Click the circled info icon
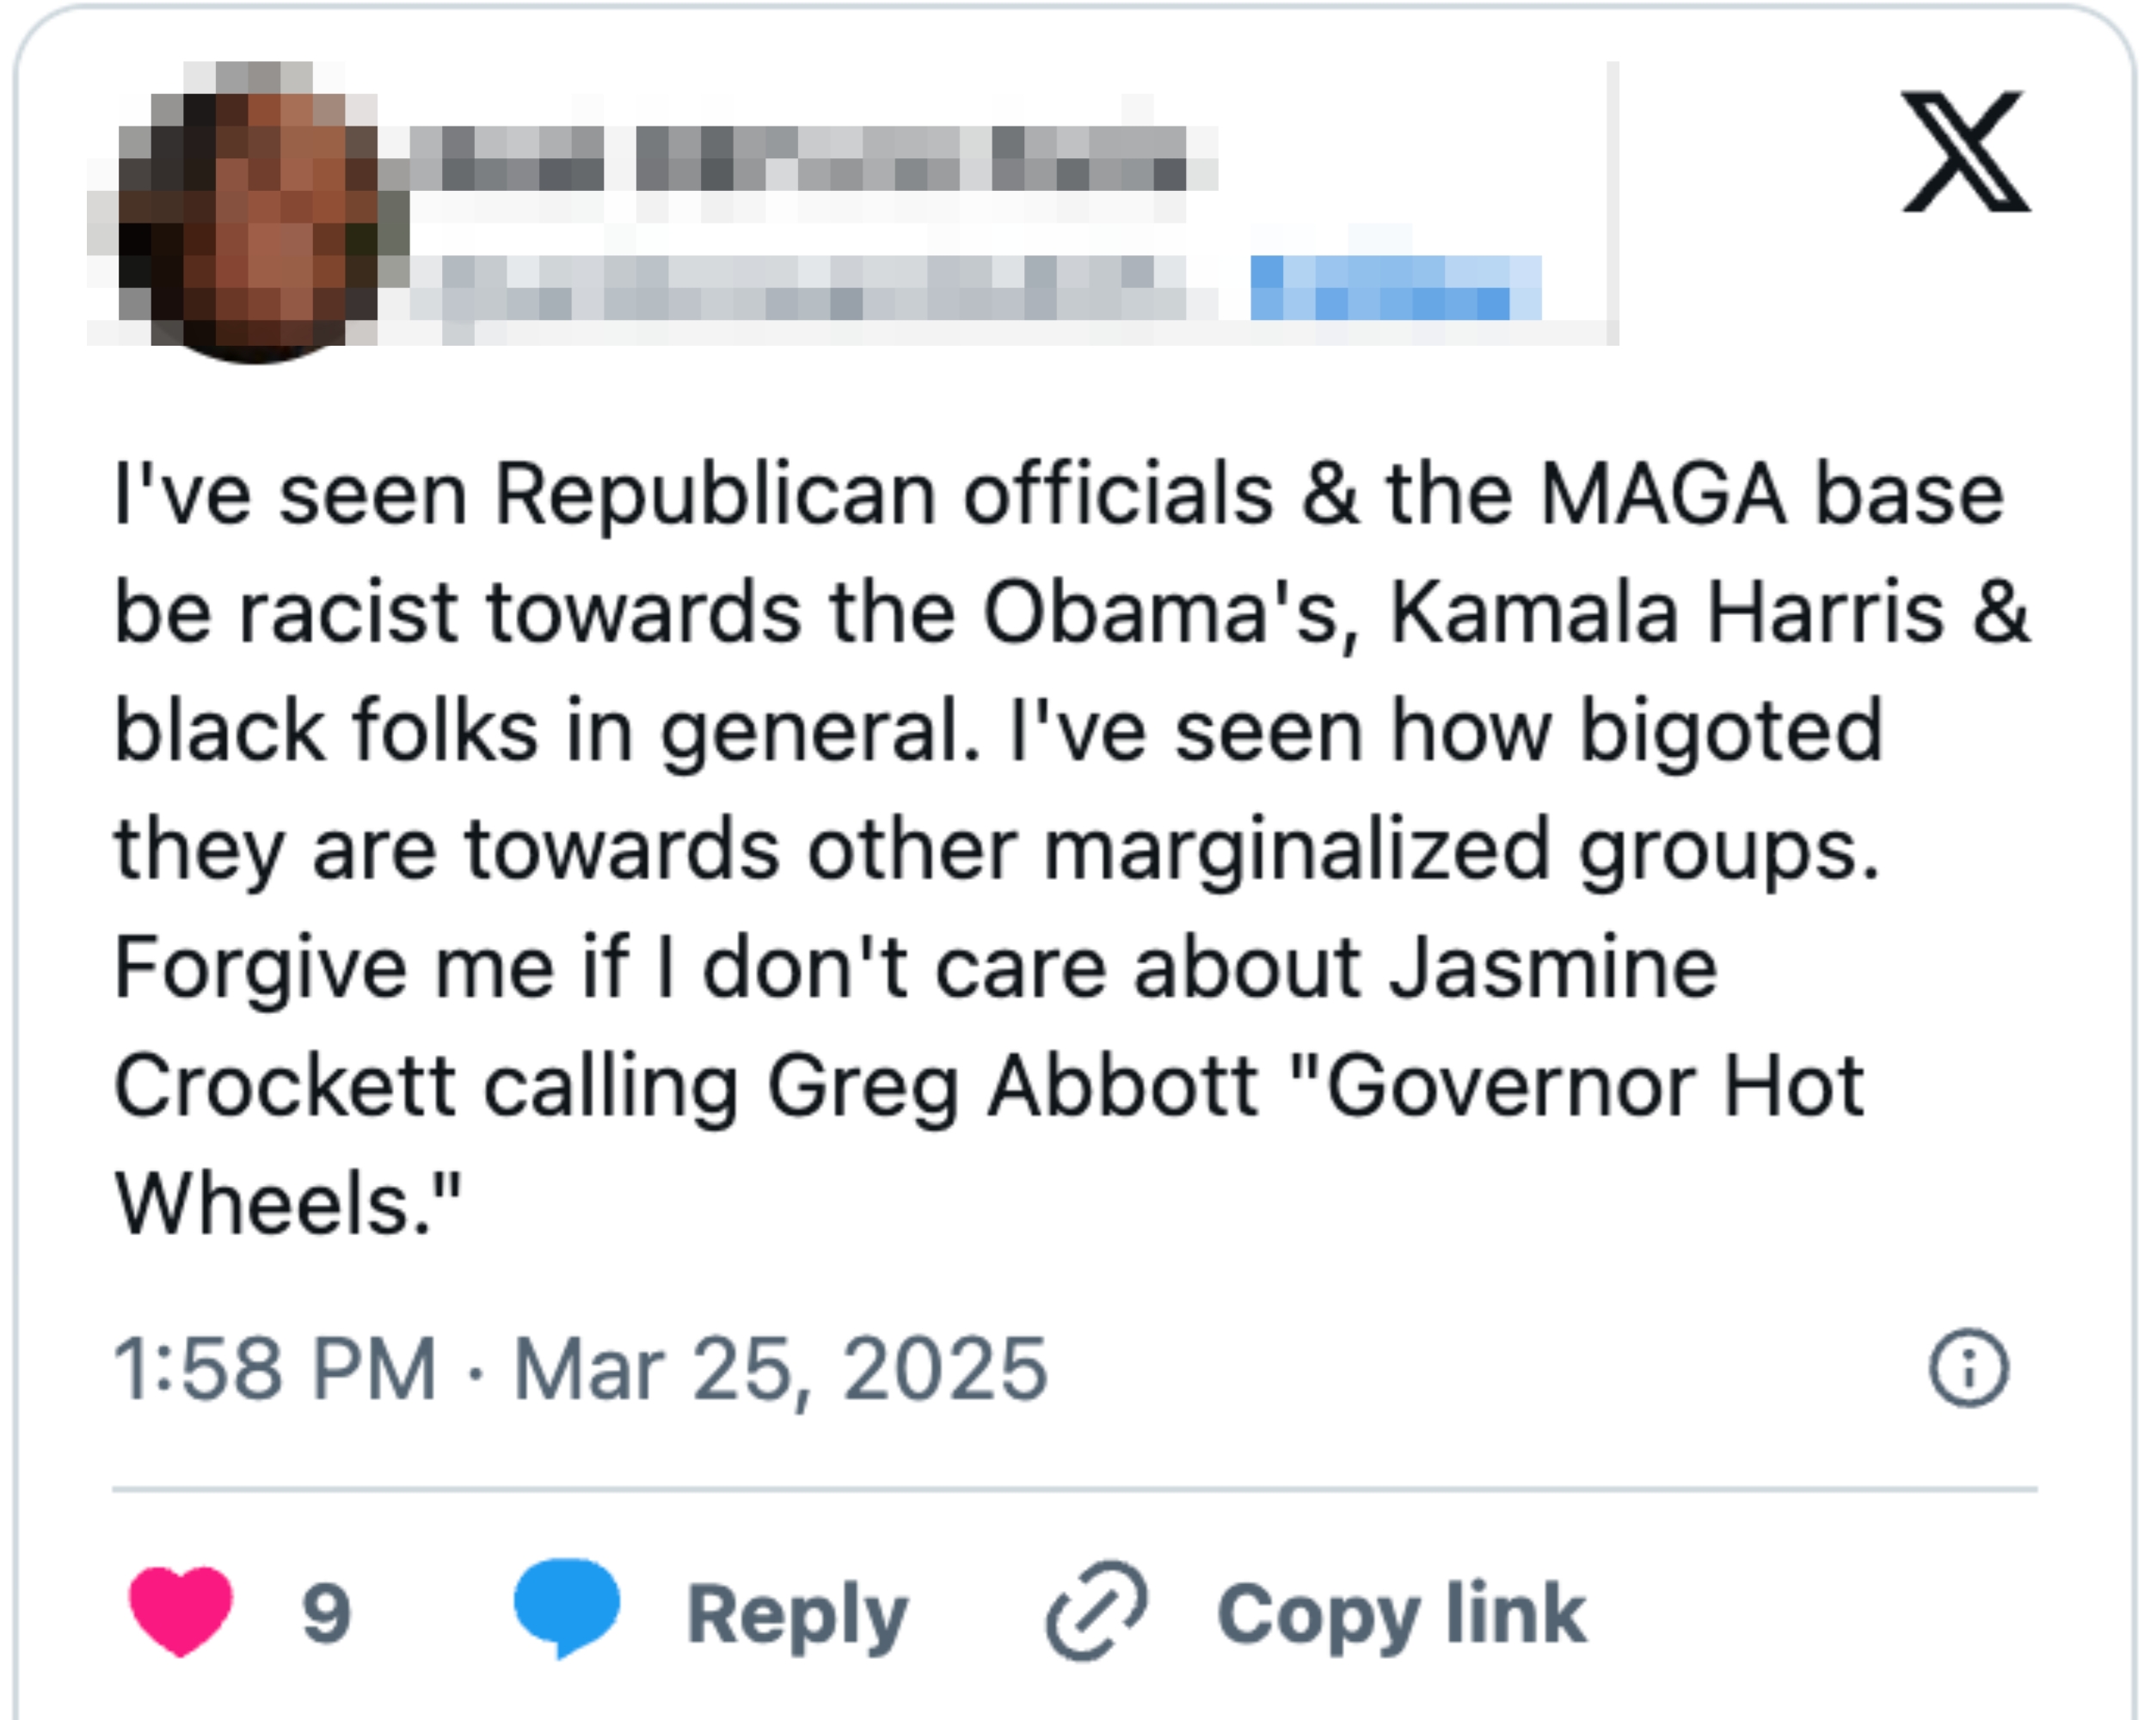 pos(1967,1368)
